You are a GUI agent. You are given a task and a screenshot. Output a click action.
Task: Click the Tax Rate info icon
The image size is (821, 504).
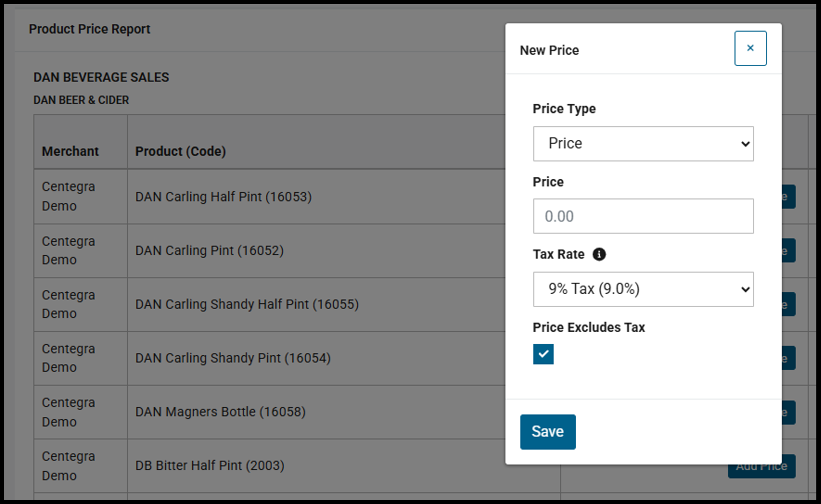click(599, 254)
